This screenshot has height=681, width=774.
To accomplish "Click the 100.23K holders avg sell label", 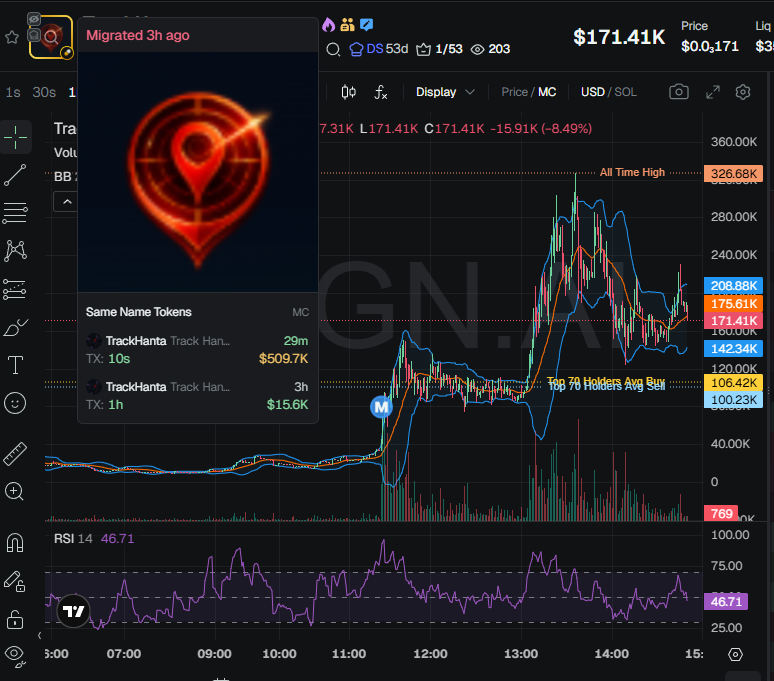I will (733, 399).
